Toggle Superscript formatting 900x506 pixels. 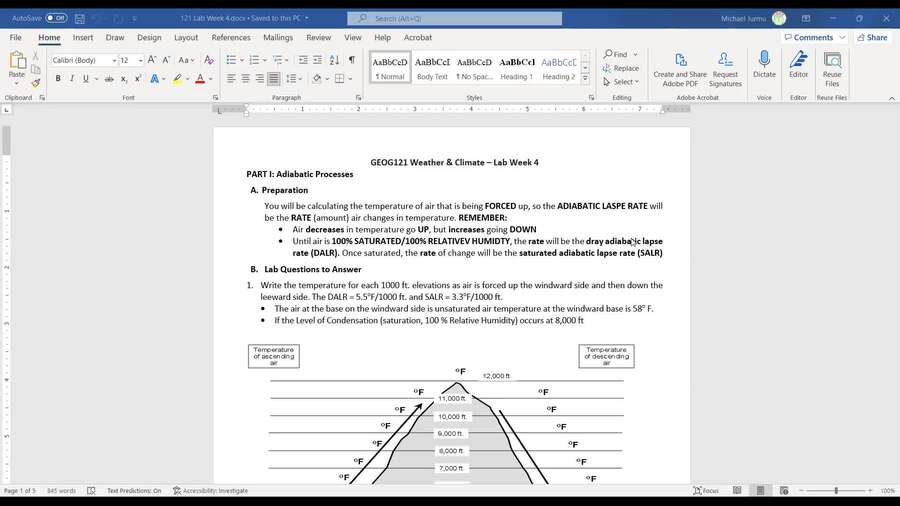click(x=138, y=79)
